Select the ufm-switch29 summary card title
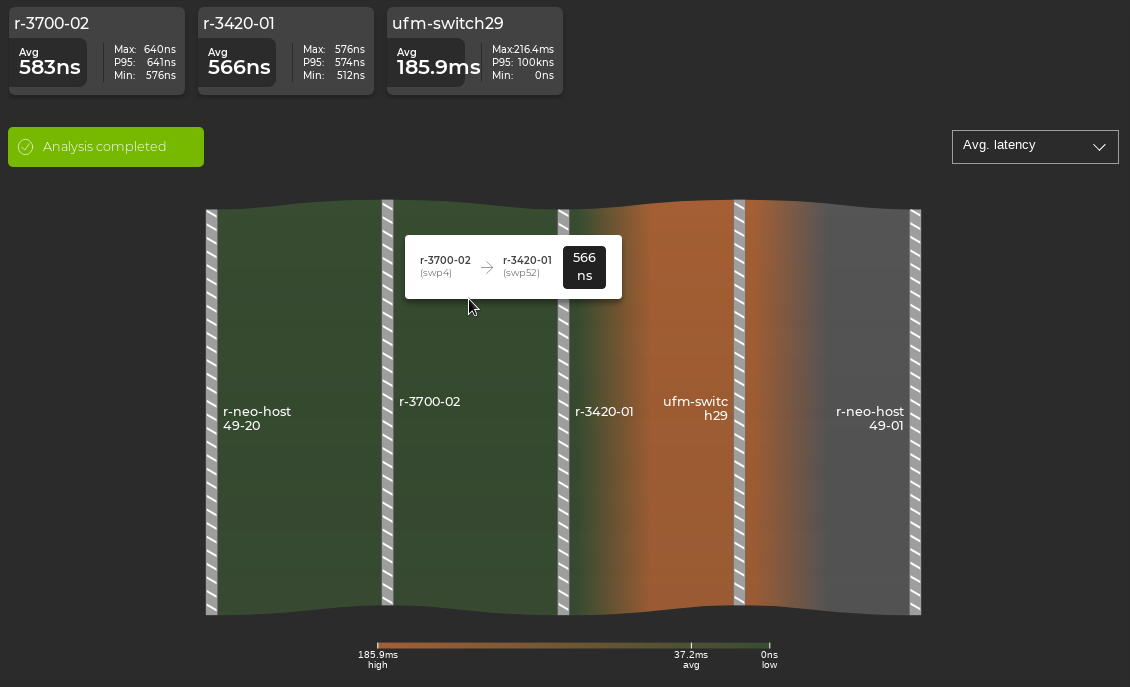 (447, 23)
